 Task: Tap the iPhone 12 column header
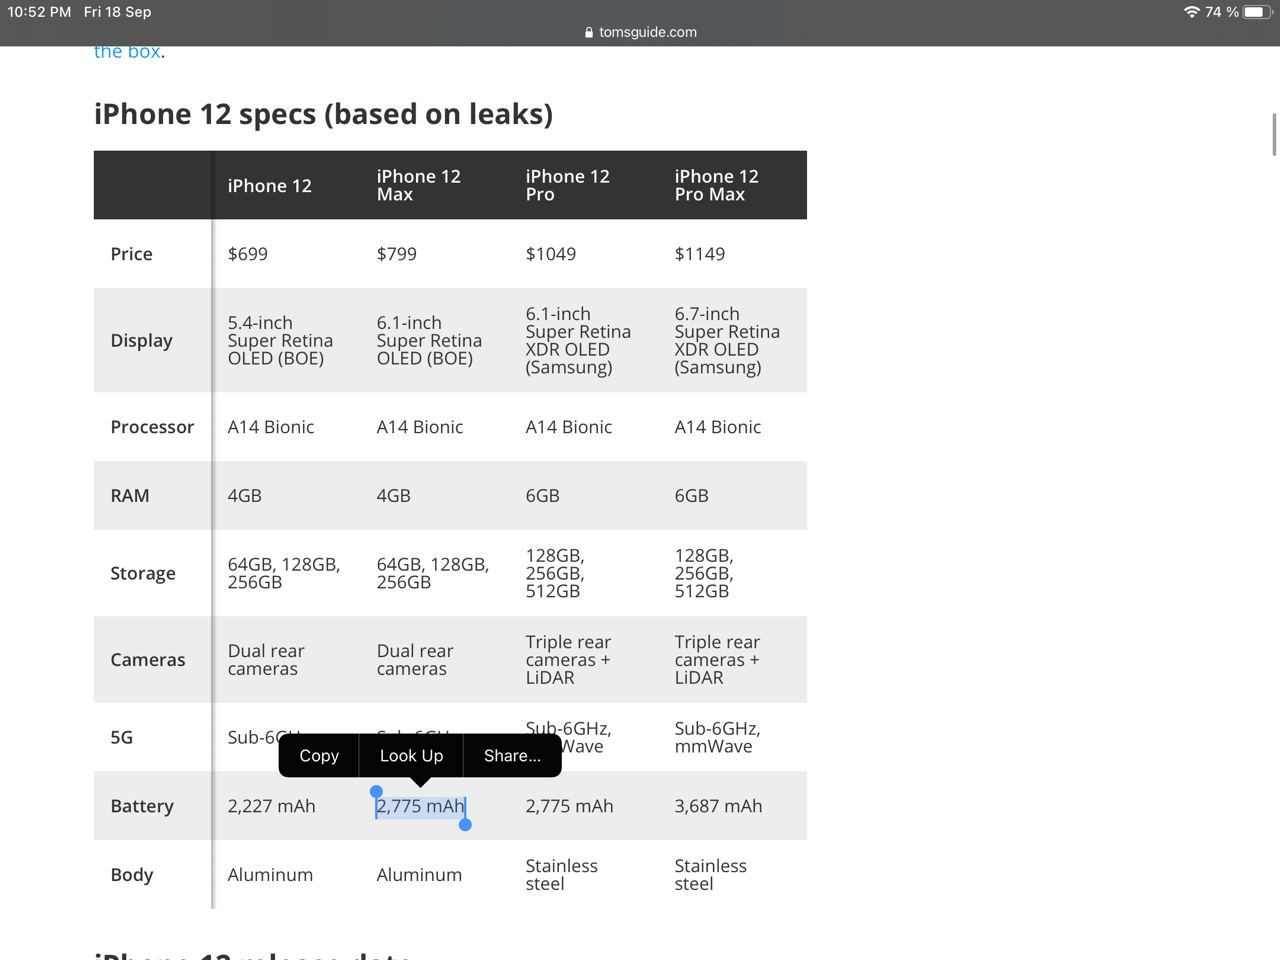[270, 186]
